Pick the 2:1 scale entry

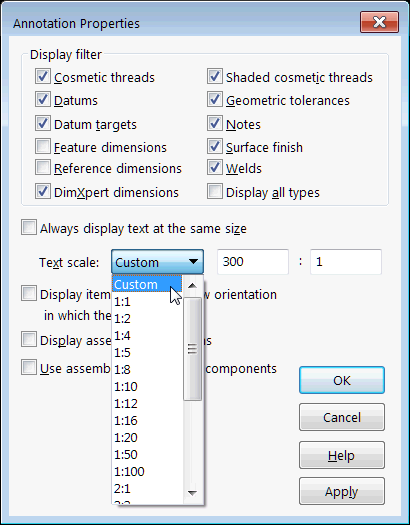tap(147, 489)
